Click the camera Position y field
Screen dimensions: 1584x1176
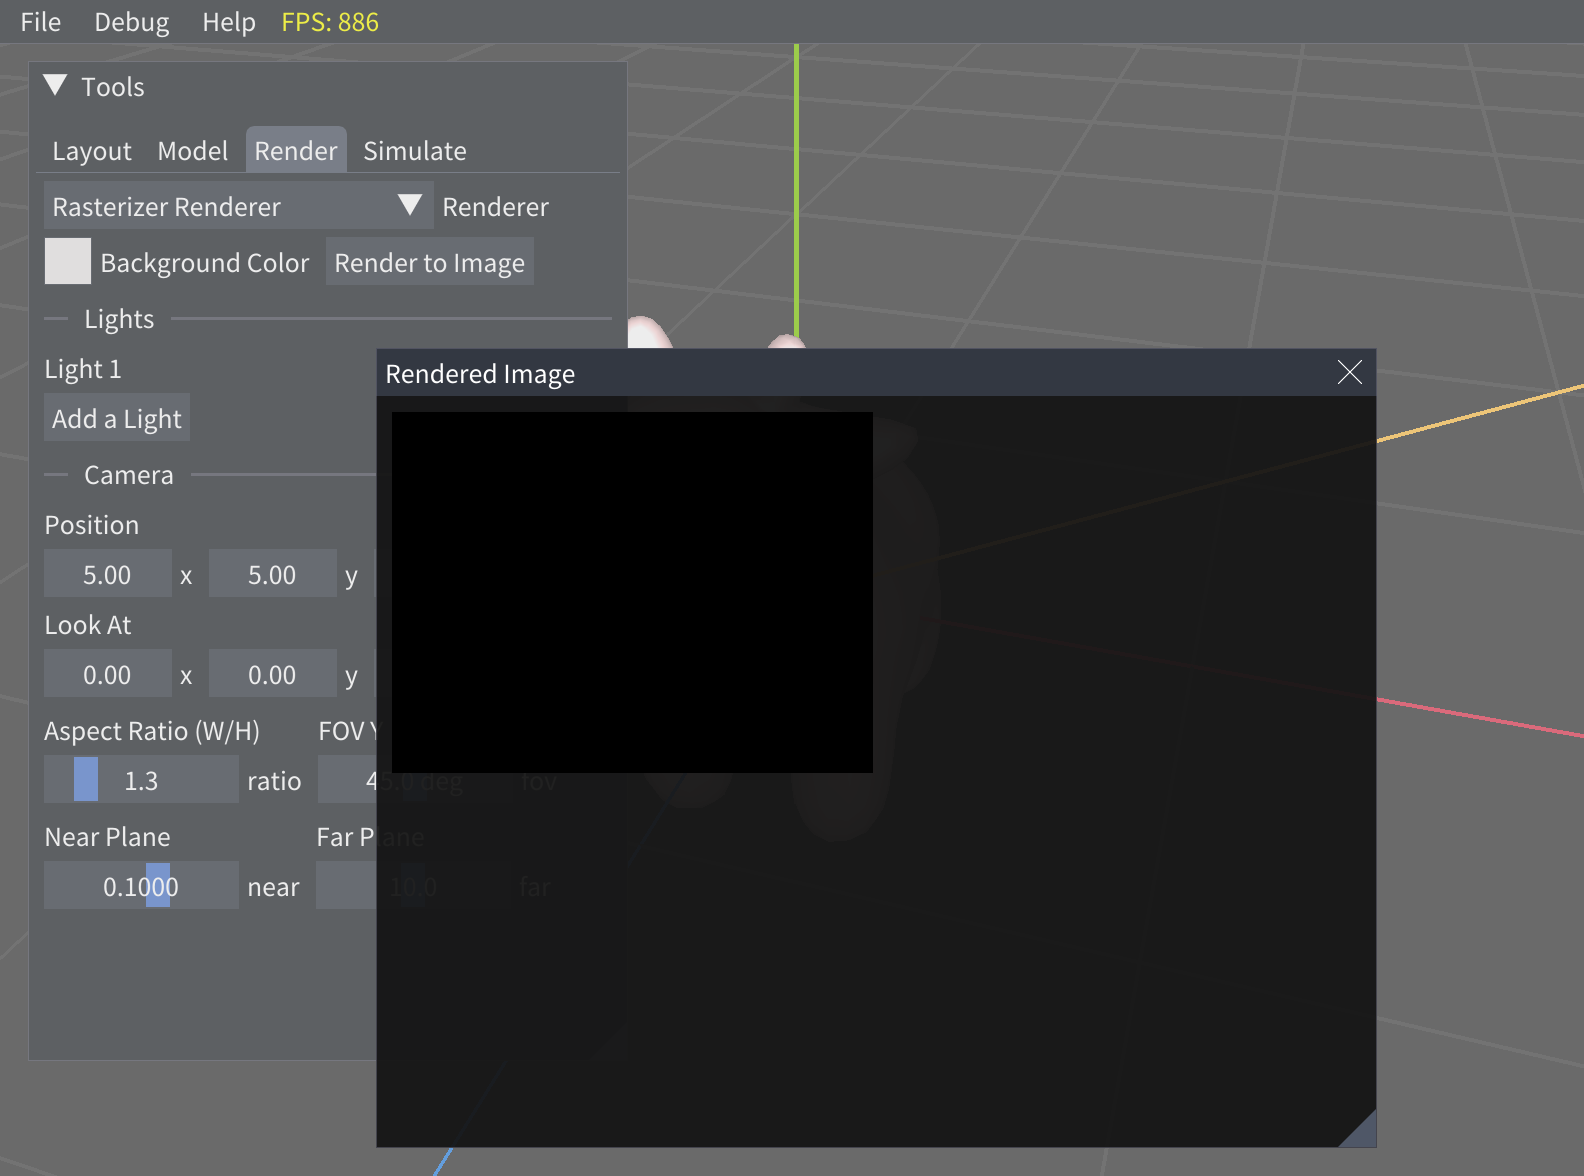tap(272, 575)
